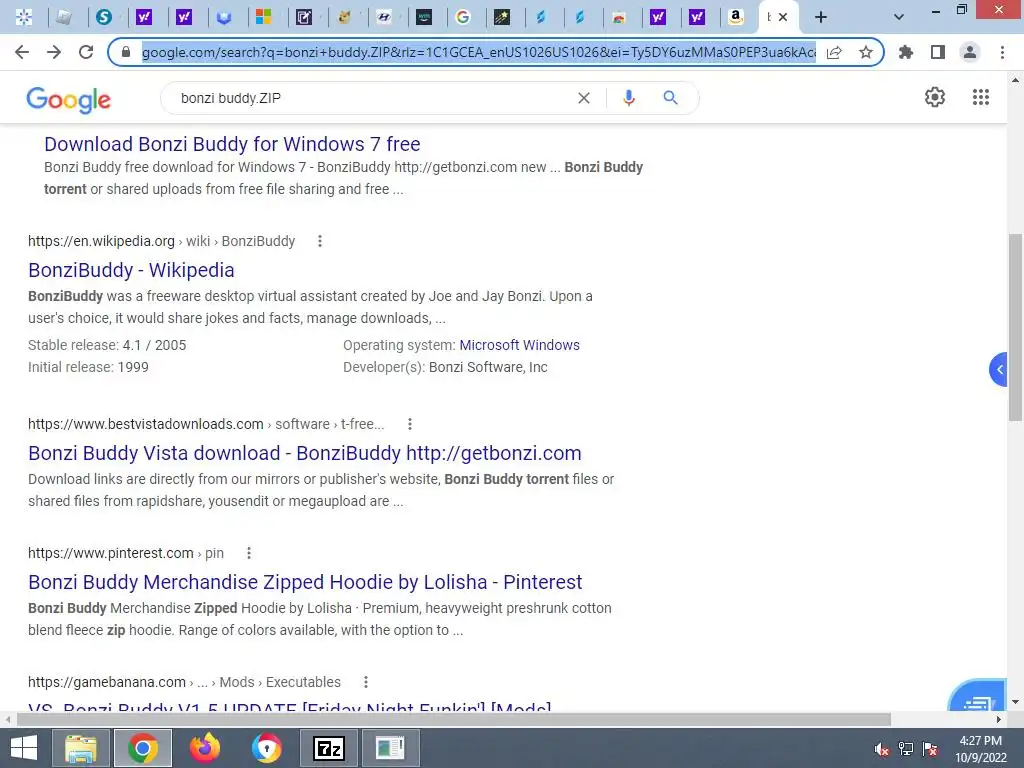Open Chrome's three-dot main menu
The image size is (1024, 768).
pos(1002,52)
